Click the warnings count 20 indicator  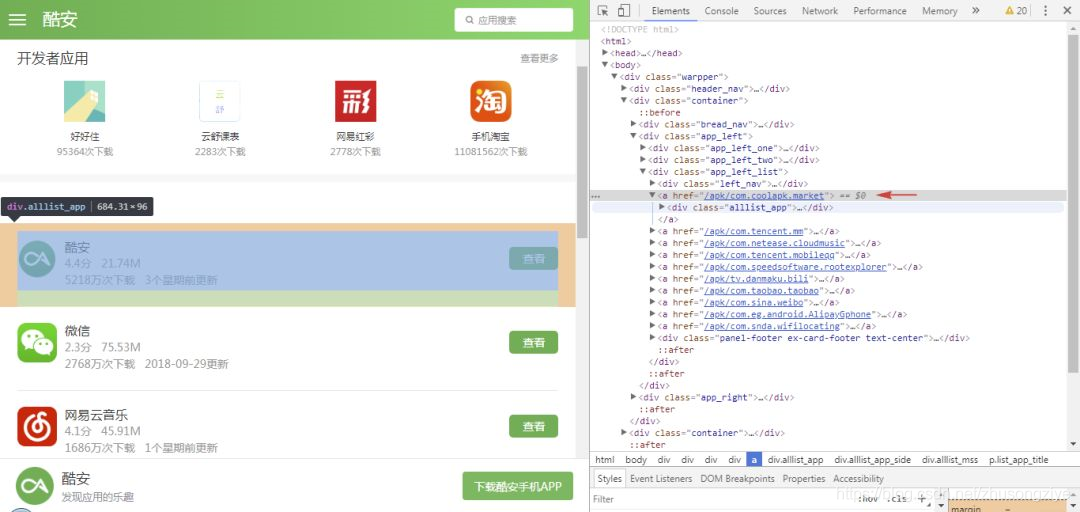1016,10
